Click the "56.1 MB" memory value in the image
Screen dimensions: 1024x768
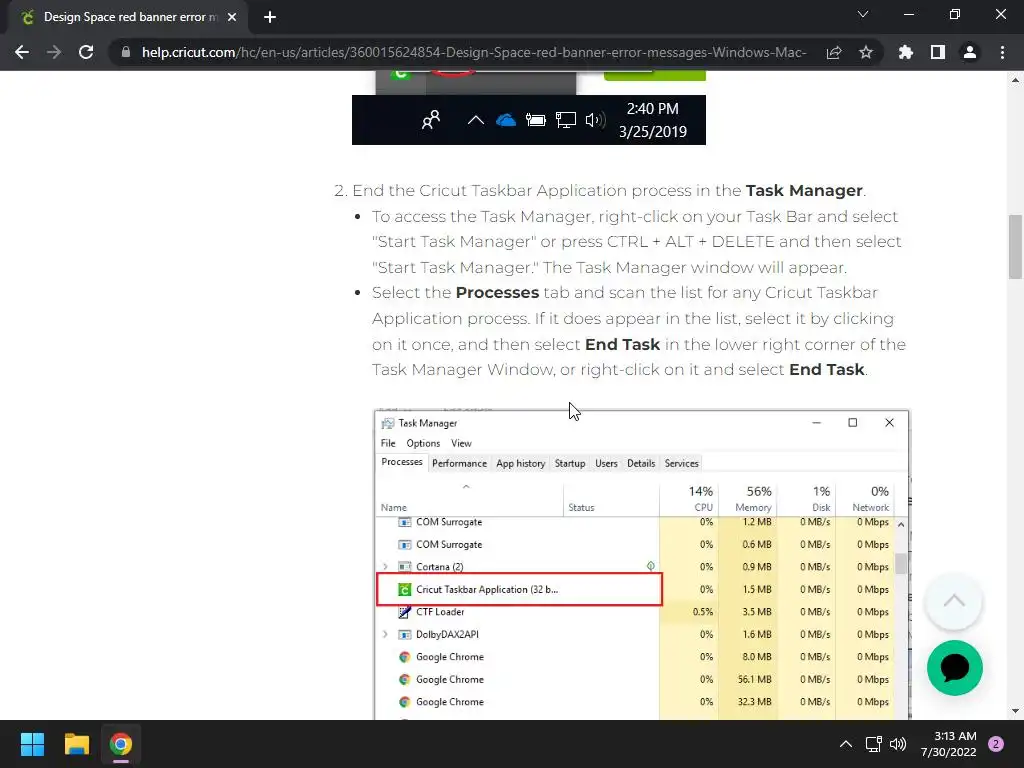pyautogui.click(x=754, y=679)
